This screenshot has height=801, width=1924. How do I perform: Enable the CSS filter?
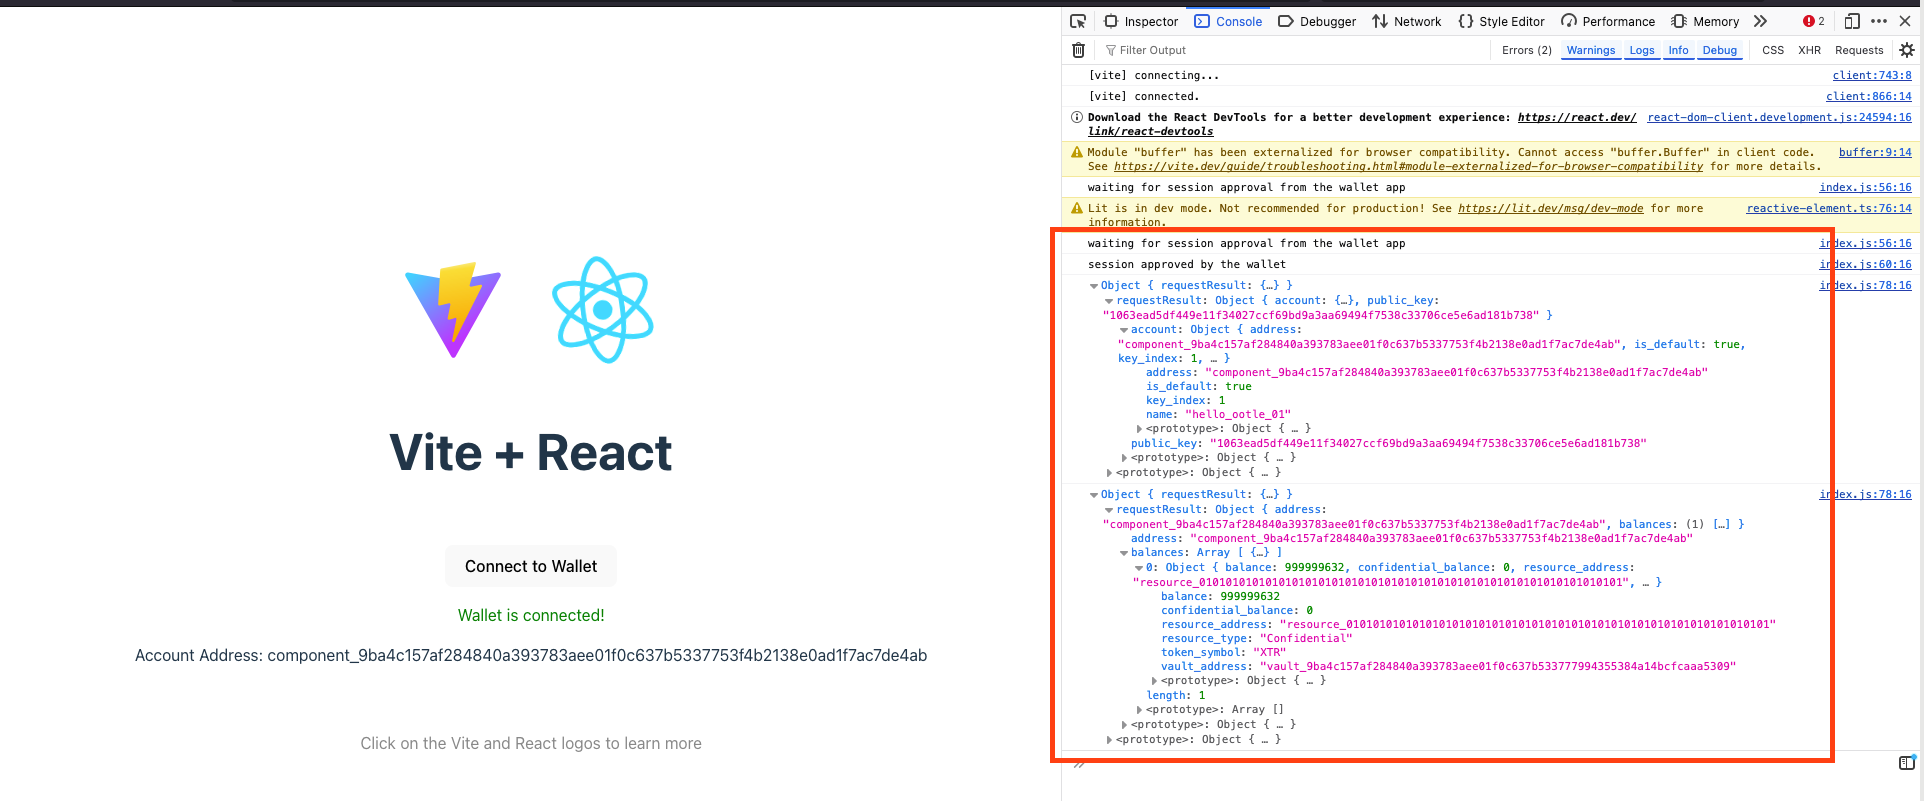click(1773, 50)
